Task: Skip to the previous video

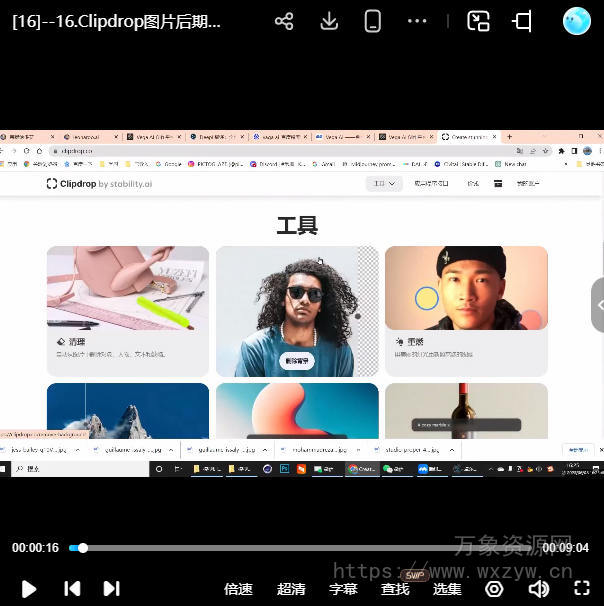Action: click(72, 589)
